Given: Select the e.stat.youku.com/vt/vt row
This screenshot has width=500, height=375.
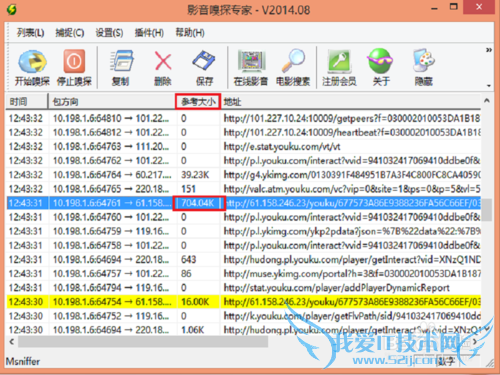Looking at the screenshot, I should point(243,146).
